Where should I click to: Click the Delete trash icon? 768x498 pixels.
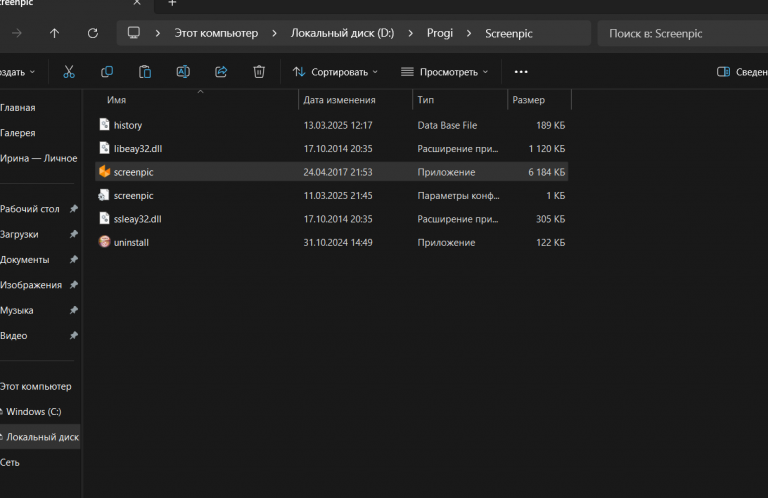click(259, 72)
